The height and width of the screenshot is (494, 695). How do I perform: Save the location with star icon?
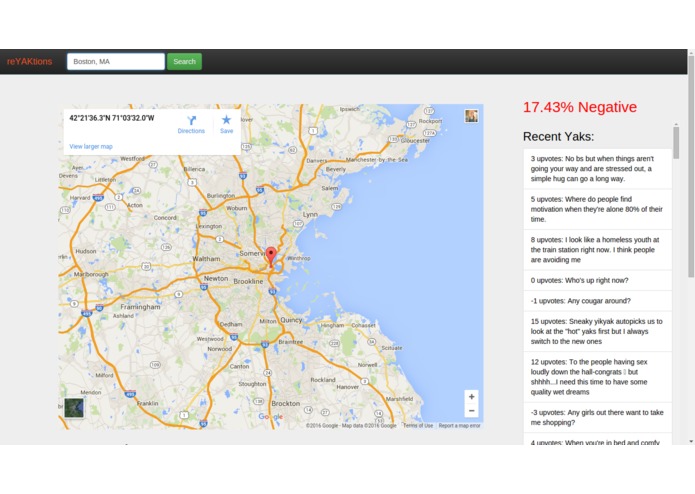coord(226,124)
